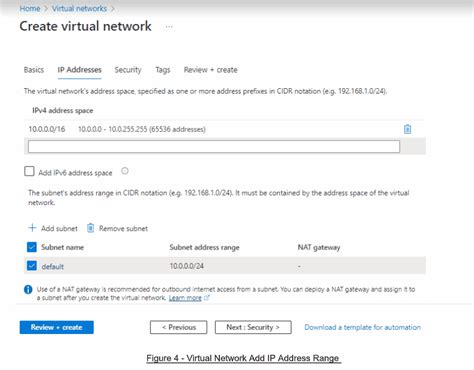Screen dimensions: 474x370
Task: Open the Review + create tab
Action: (x=211, y=70)
